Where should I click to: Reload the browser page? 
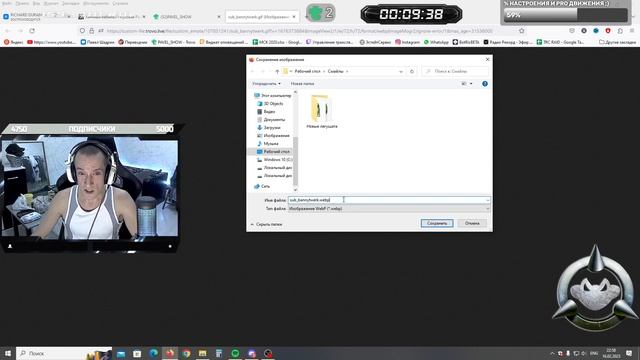click(x=32, y=31)
